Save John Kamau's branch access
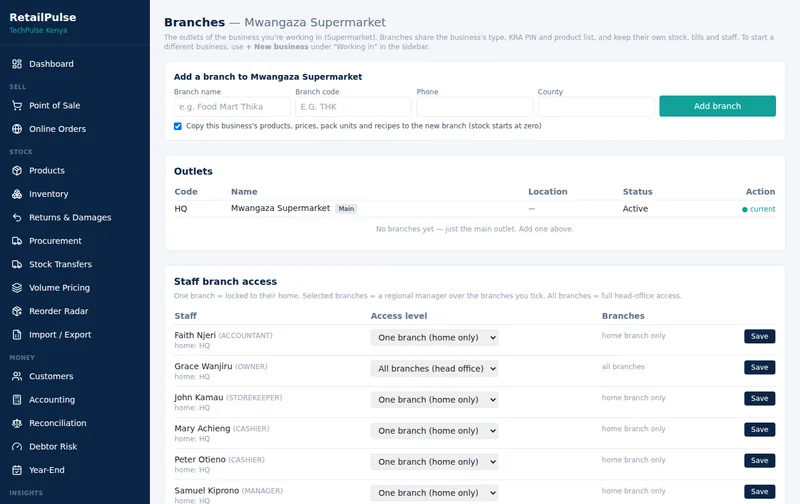 [760, 398]
